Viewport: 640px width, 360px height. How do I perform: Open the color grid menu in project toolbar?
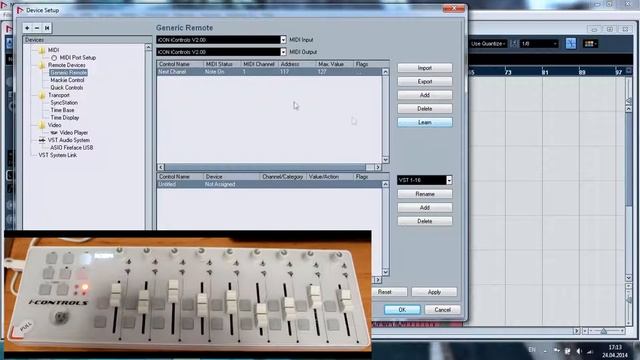[x=590, y=43]
